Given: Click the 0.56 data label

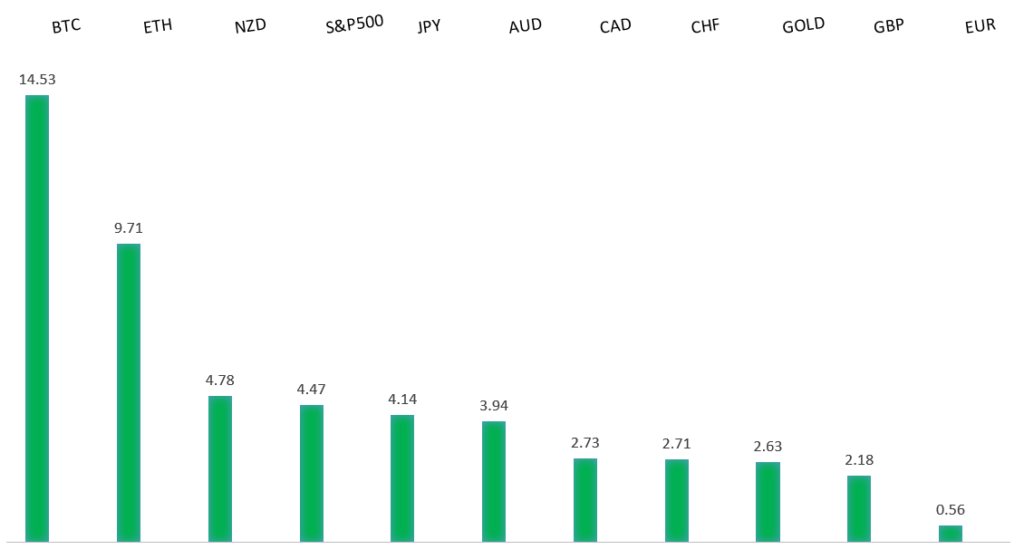Looking at the screenshot, I should pos(950,509).
